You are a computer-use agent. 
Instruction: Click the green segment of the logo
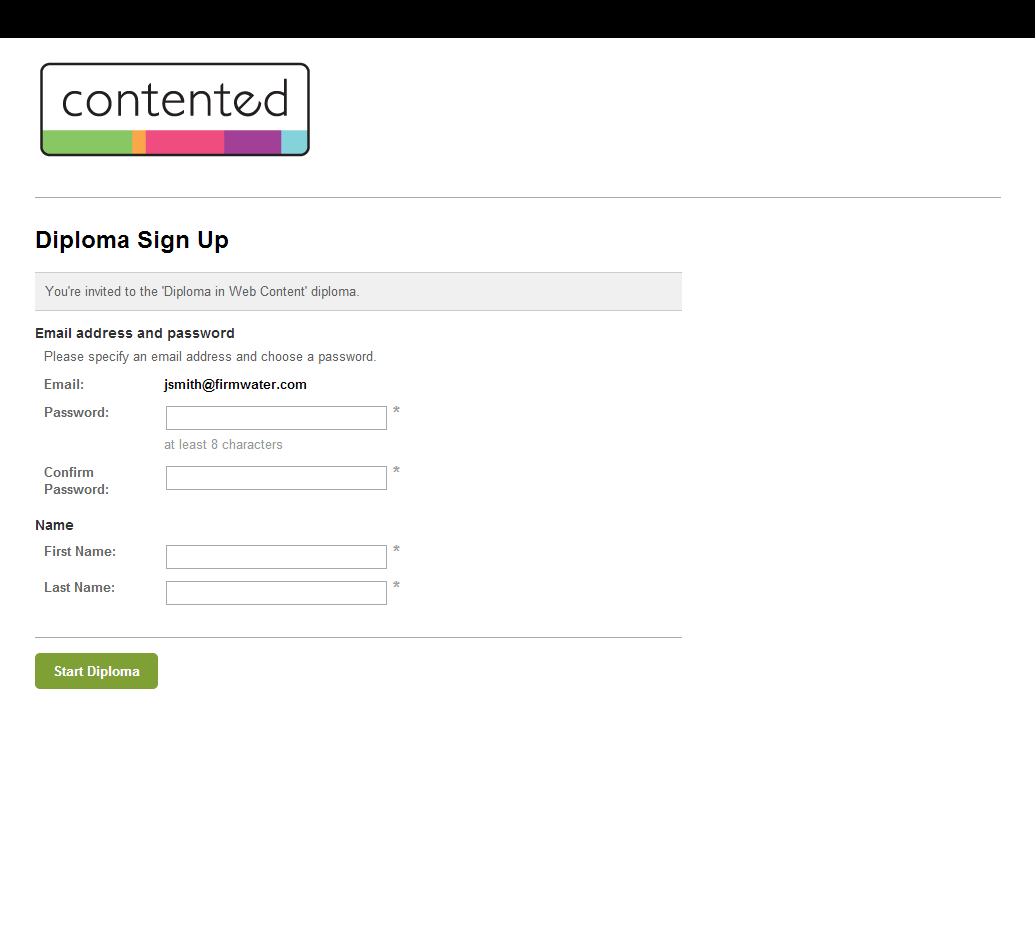pyautogui.click(x=87, y=142)
